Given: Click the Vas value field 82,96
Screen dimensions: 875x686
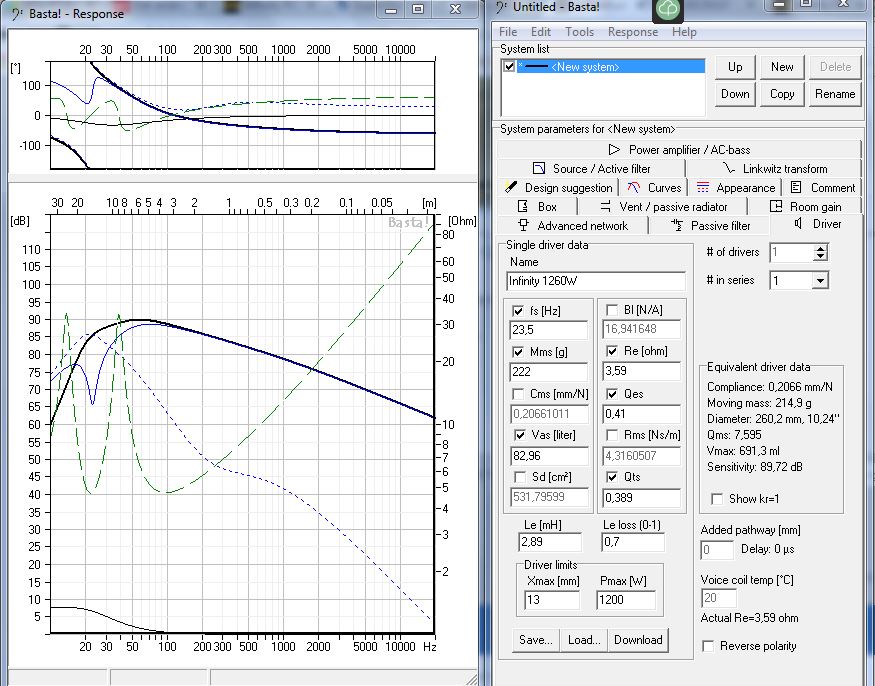Looking at the screenshot, I should click(550, 455).
